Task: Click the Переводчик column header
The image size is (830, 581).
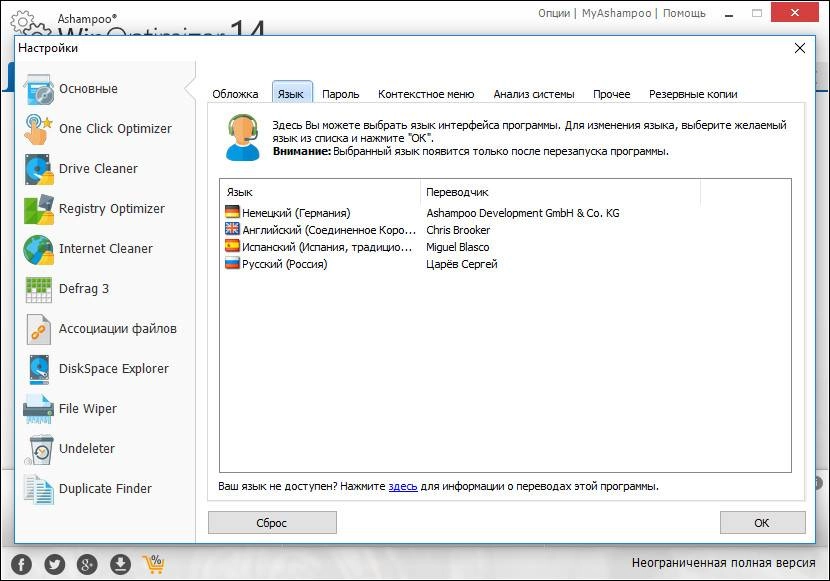Action: (x=561, y=192)
